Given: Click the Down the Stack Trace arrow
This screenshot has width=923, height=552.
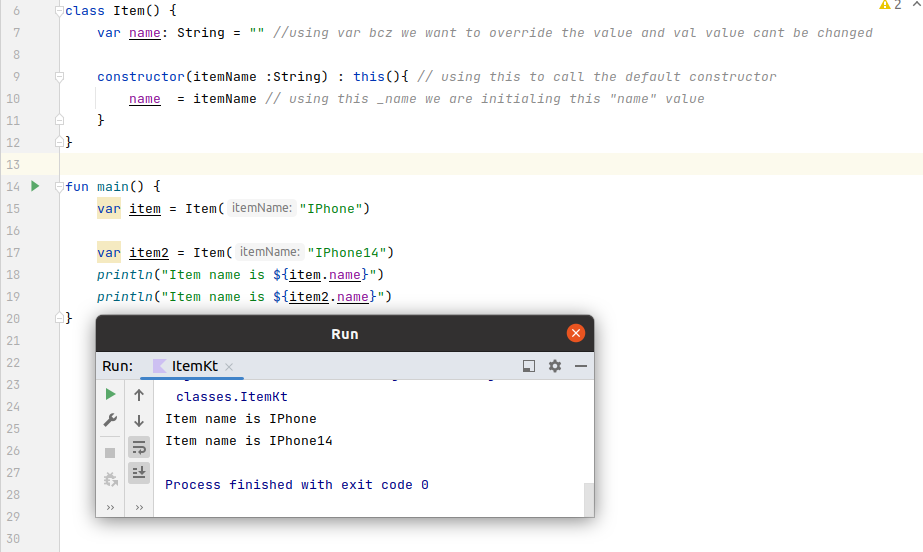Looking at the screenshot, I should coord(139,421).
